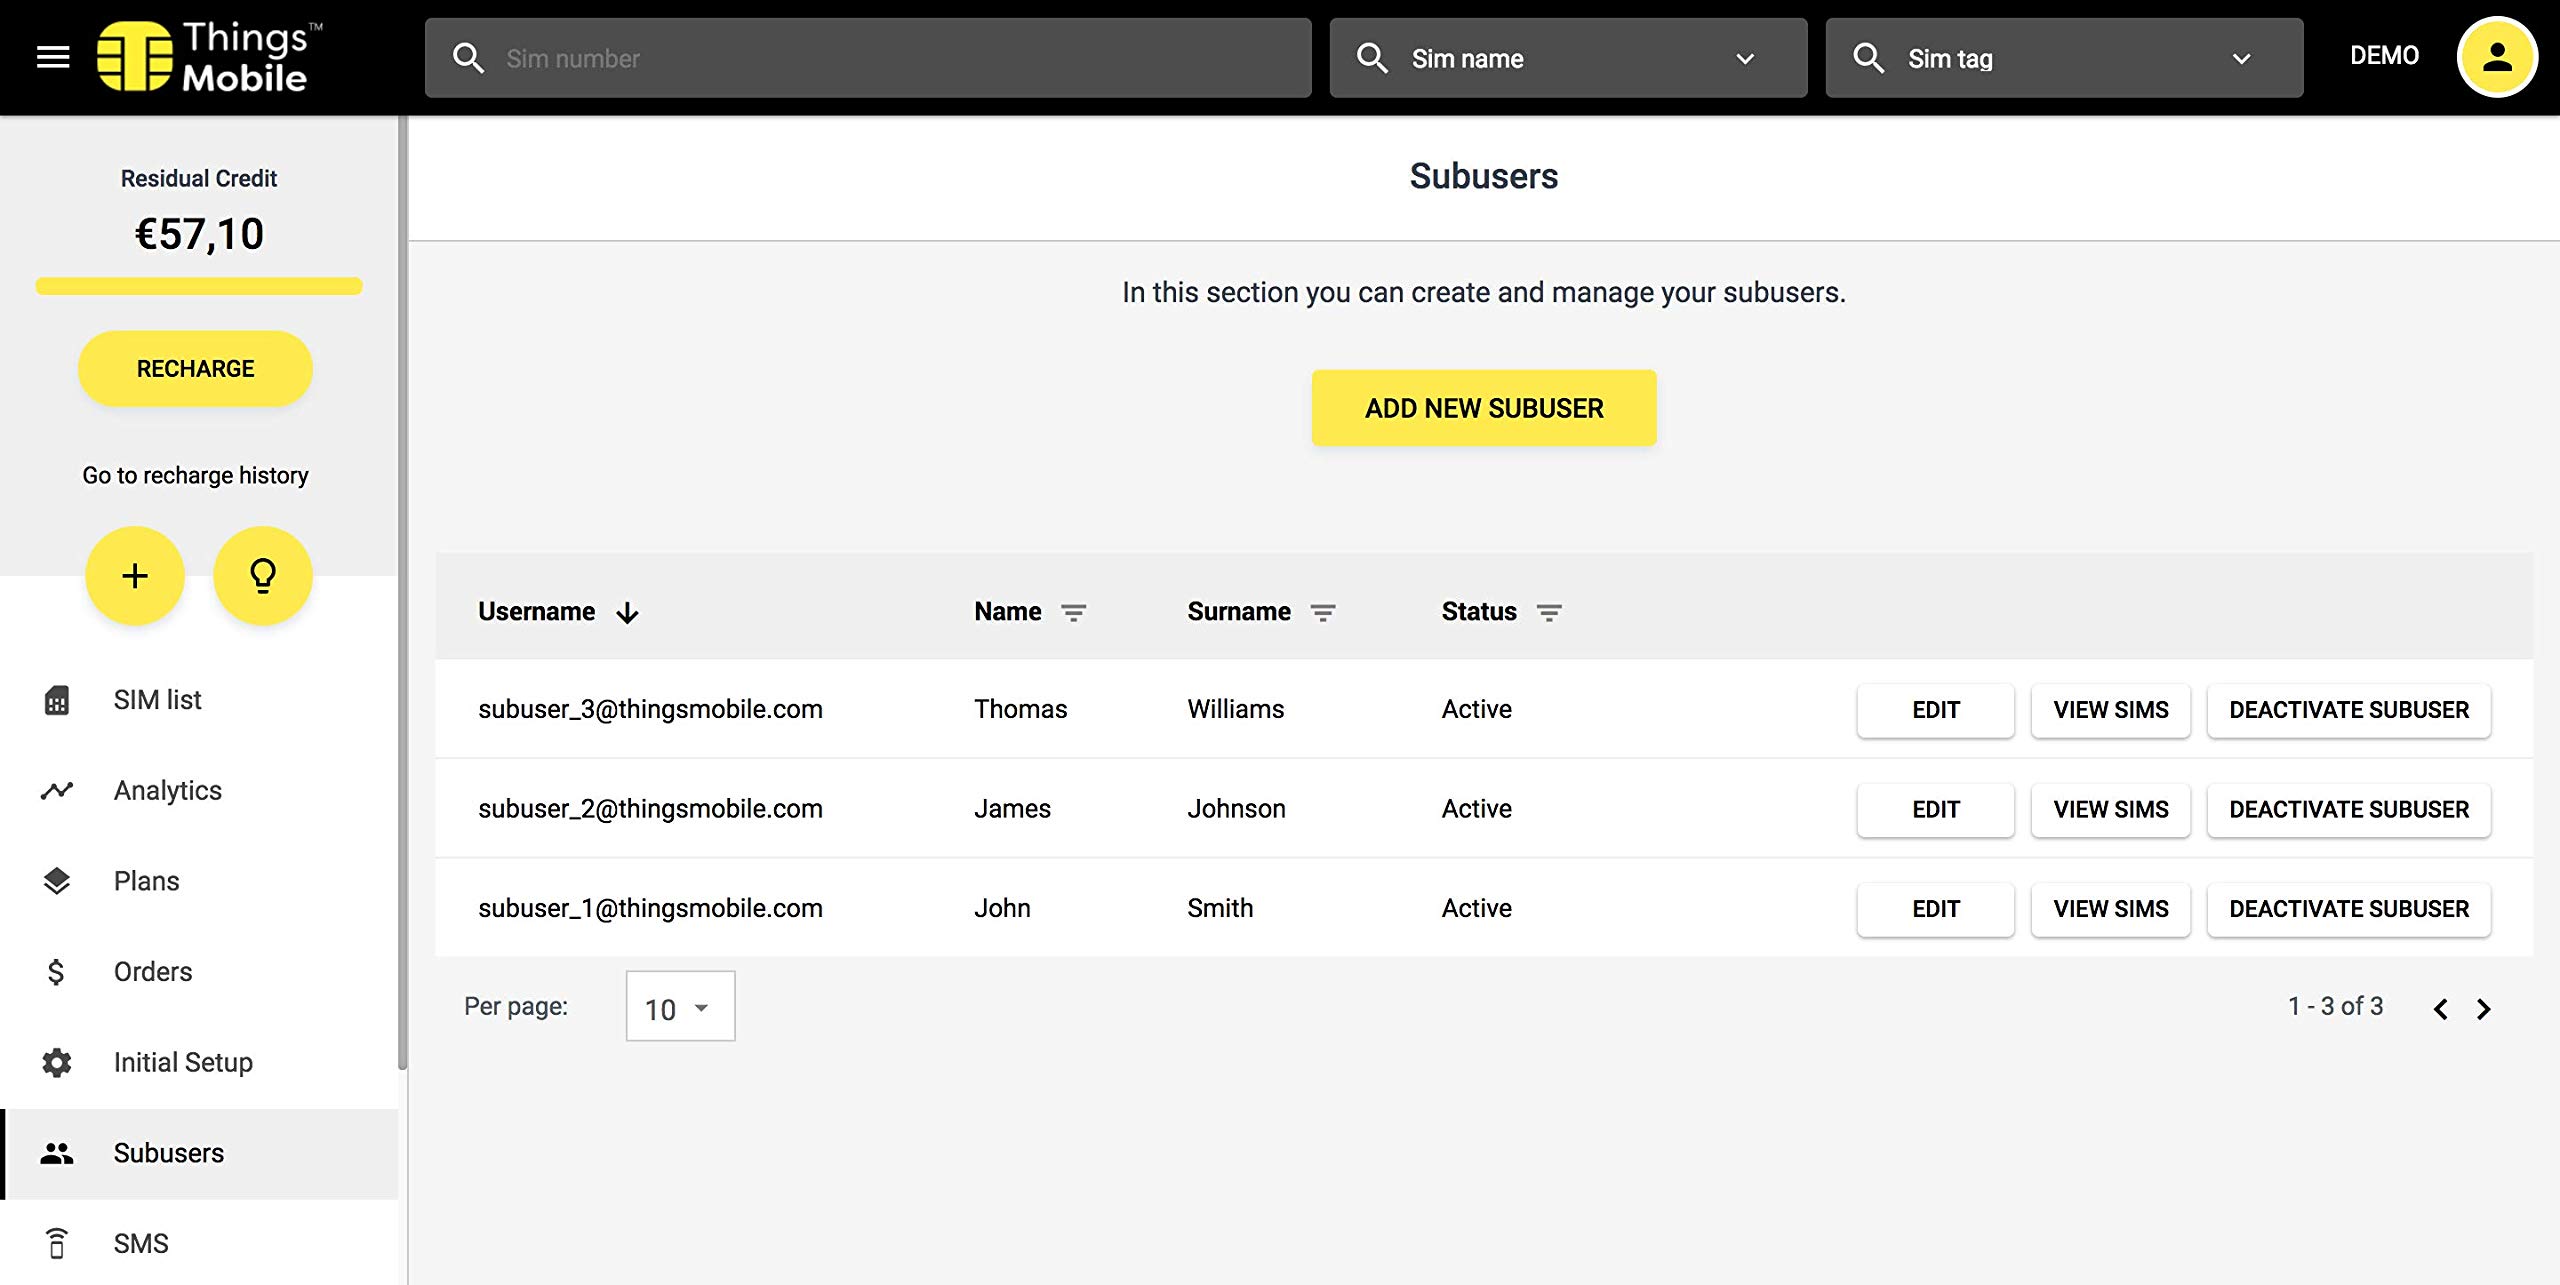Go to the previous page arrow
This screenshot has width=2560, height=1285.
[2440, 1008]
